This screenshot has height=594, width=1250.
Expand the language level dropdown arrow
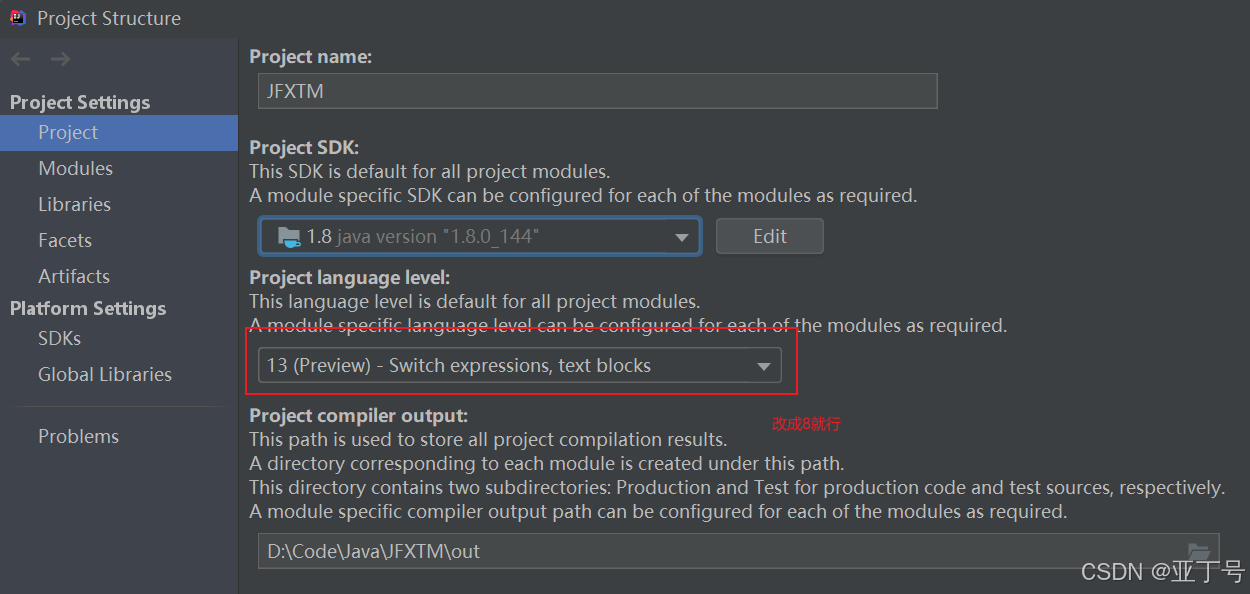click(764, 366)
